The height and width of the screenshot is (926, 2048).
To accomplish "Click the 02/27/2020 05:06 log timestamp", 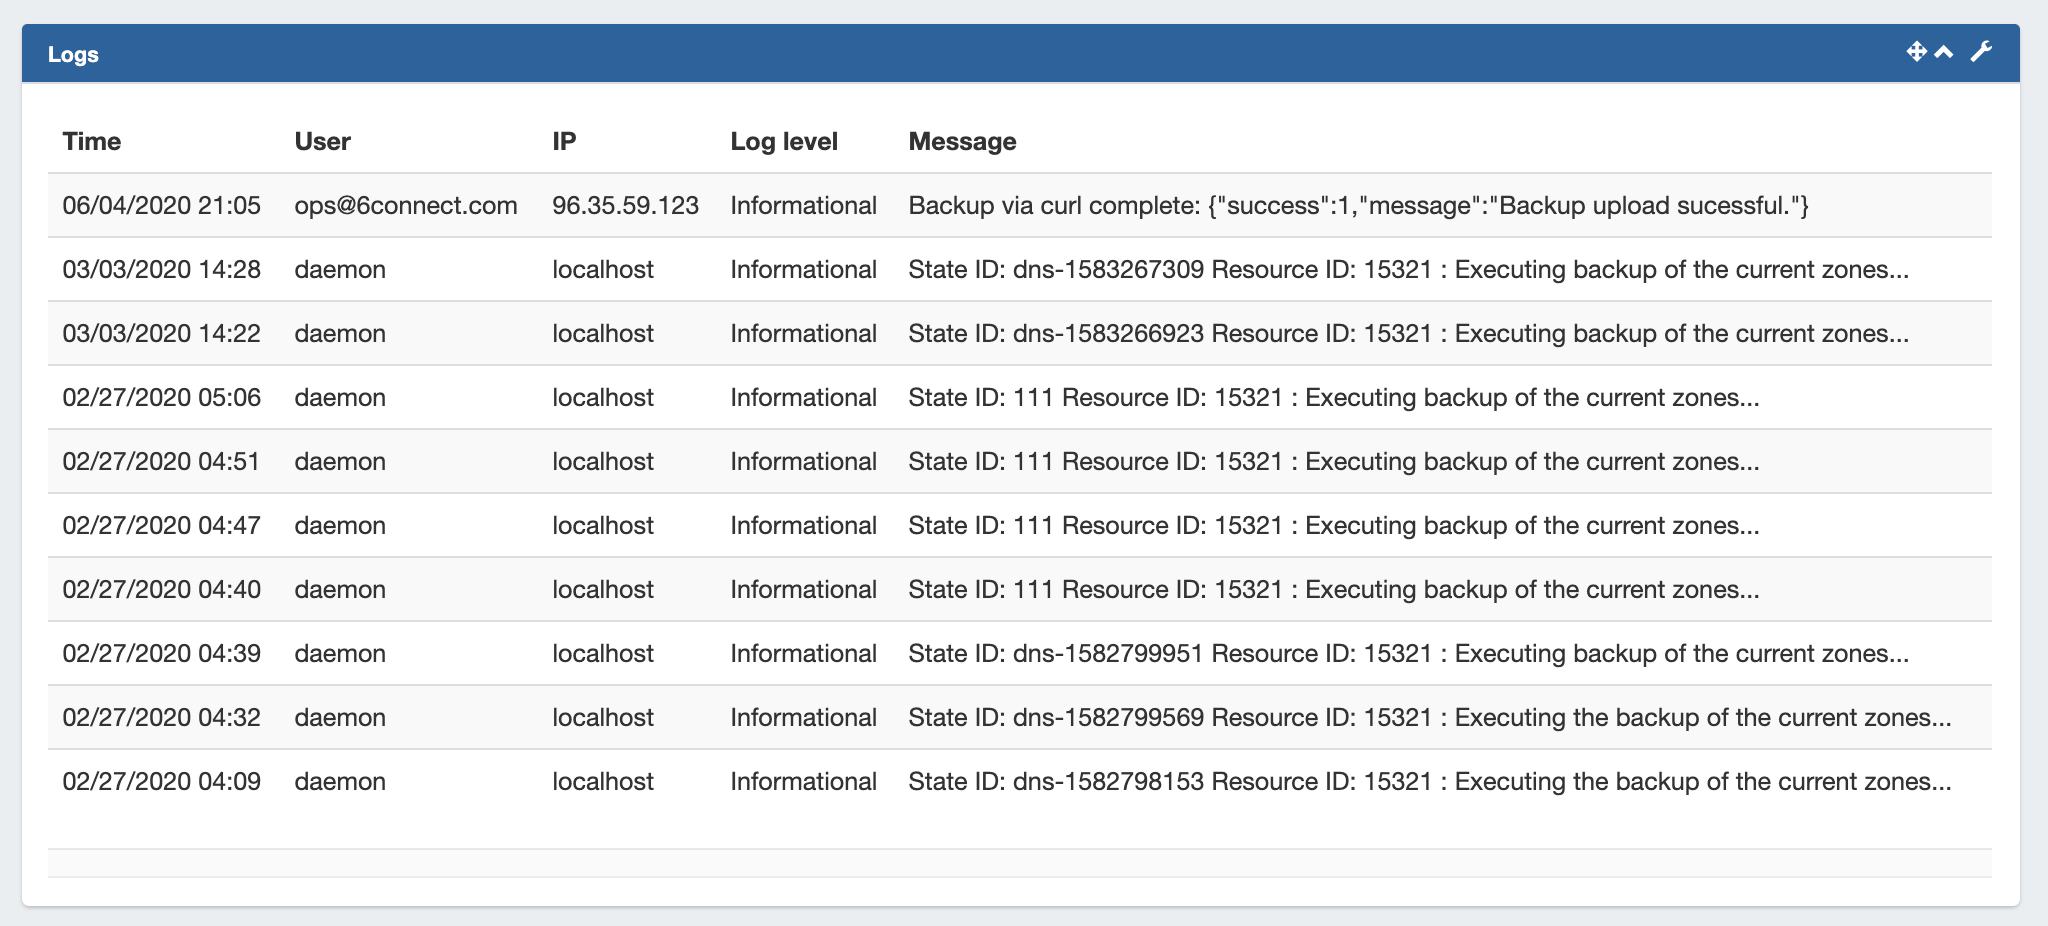I will pyautogui.click(x=161, y=397).
